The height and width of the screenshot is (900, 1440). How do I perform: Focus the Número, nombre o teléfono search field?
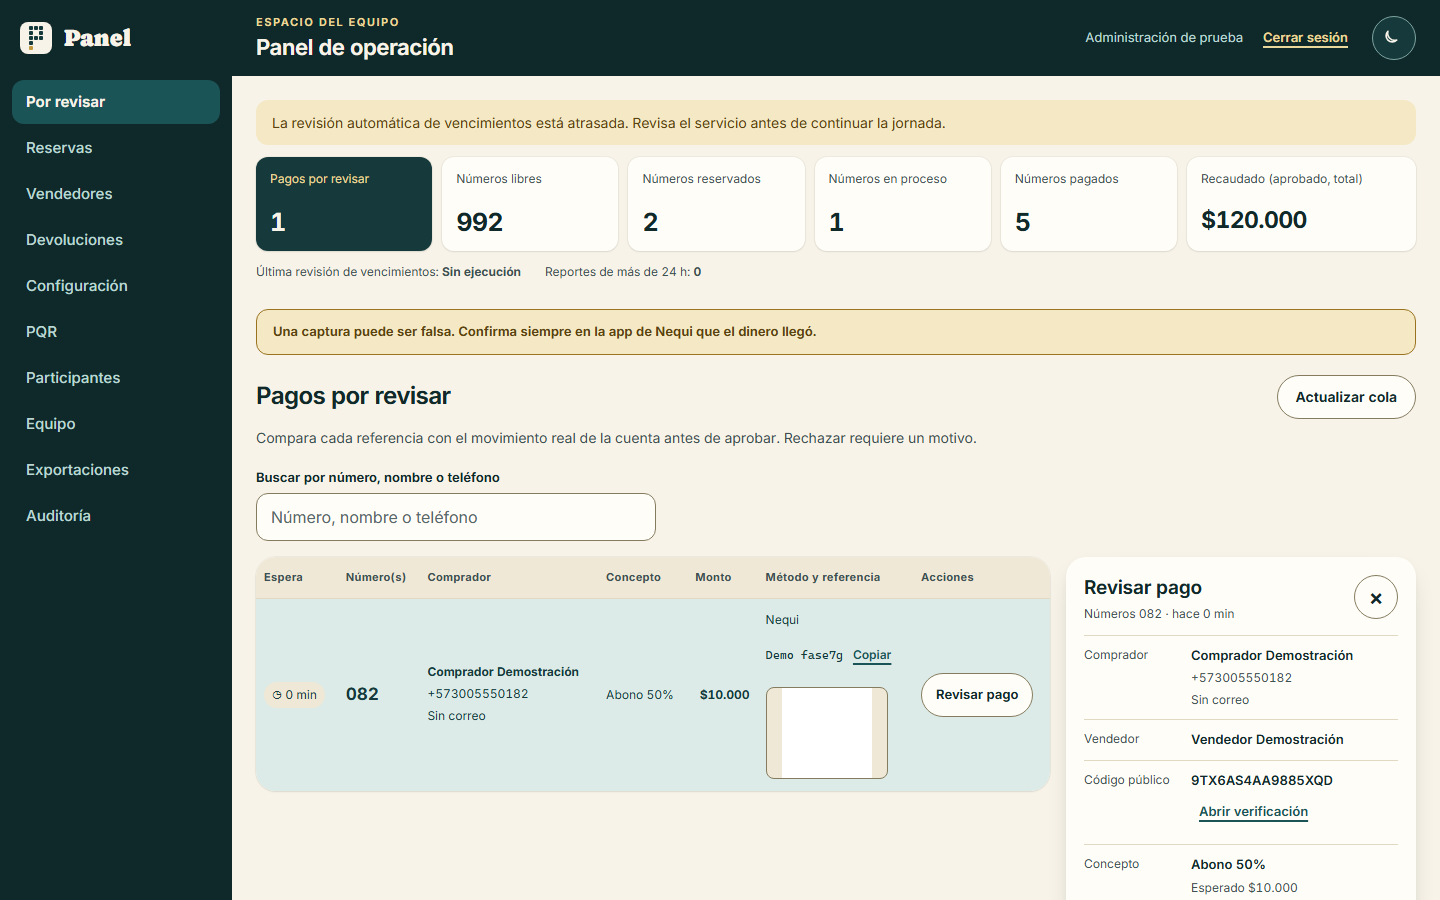[x=456, y=517]
